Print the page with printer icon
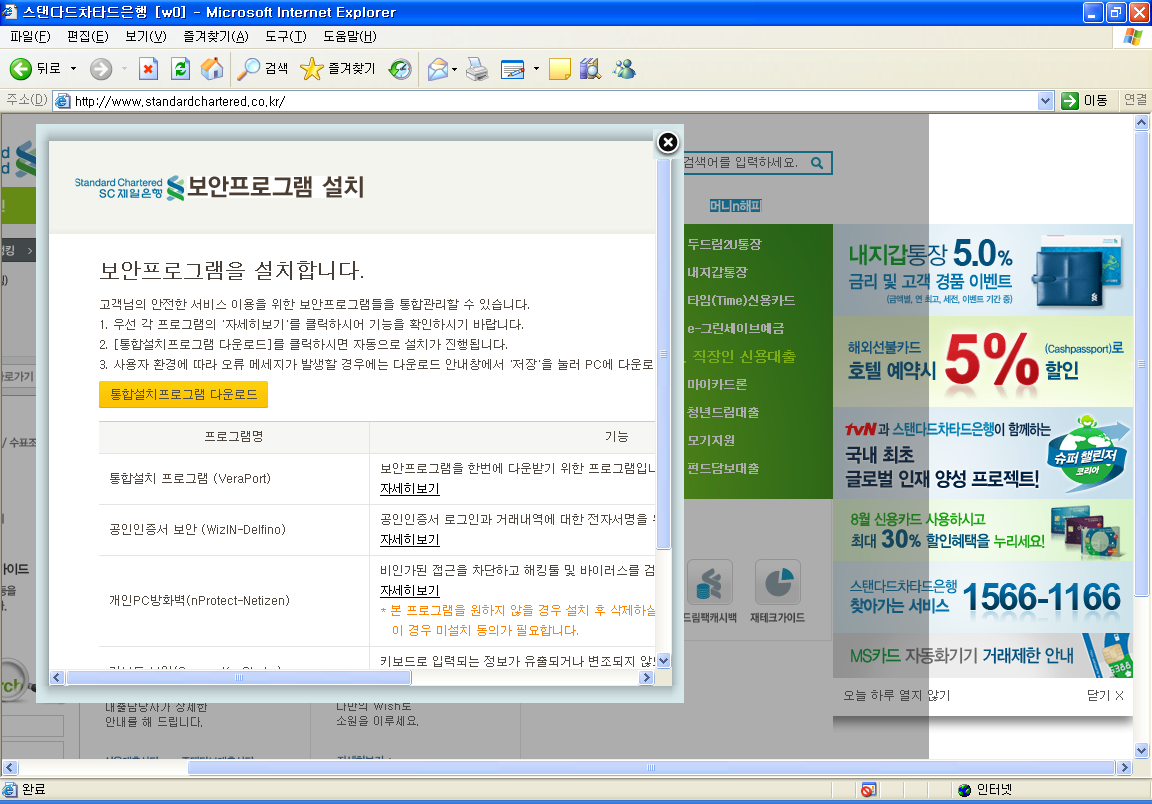 pyautogui.click(x=477, y=69)
